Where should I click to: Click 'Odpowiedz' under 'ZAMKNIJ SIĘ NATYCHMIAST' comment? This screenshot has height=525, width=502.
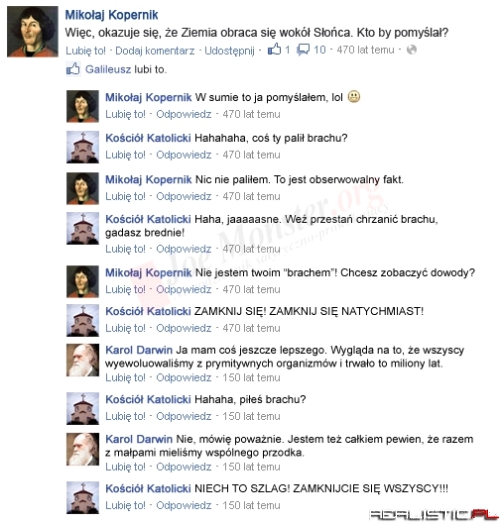click(x=184, y=328)
